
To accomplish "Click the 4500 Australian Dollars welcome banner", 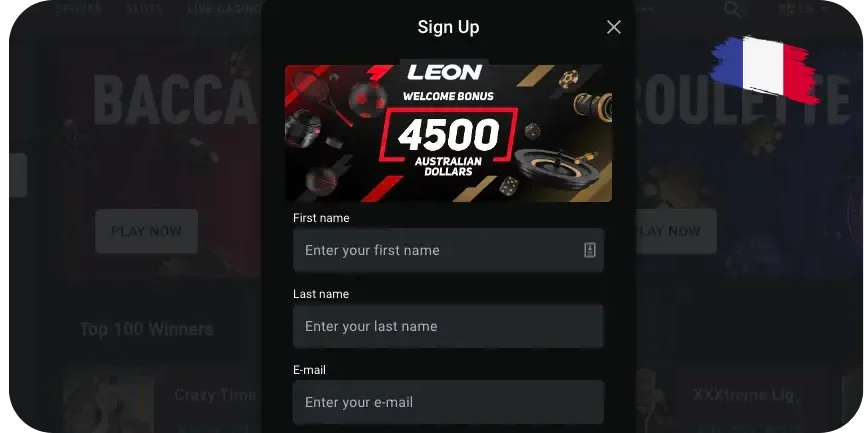I will point(448,133).
